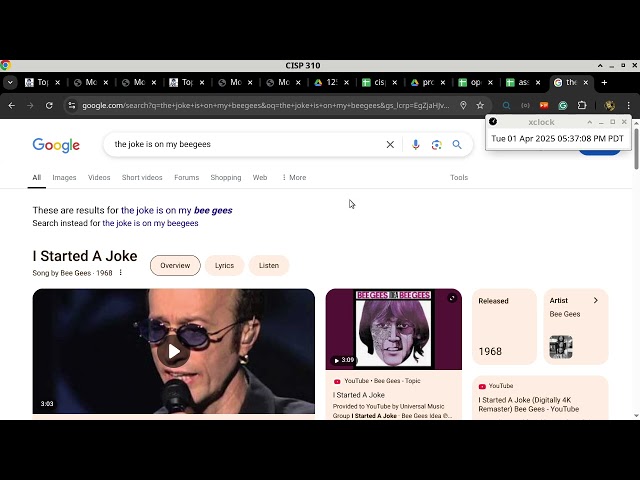Select the Listen chip
640x480 pixels.
pos(269,265)
